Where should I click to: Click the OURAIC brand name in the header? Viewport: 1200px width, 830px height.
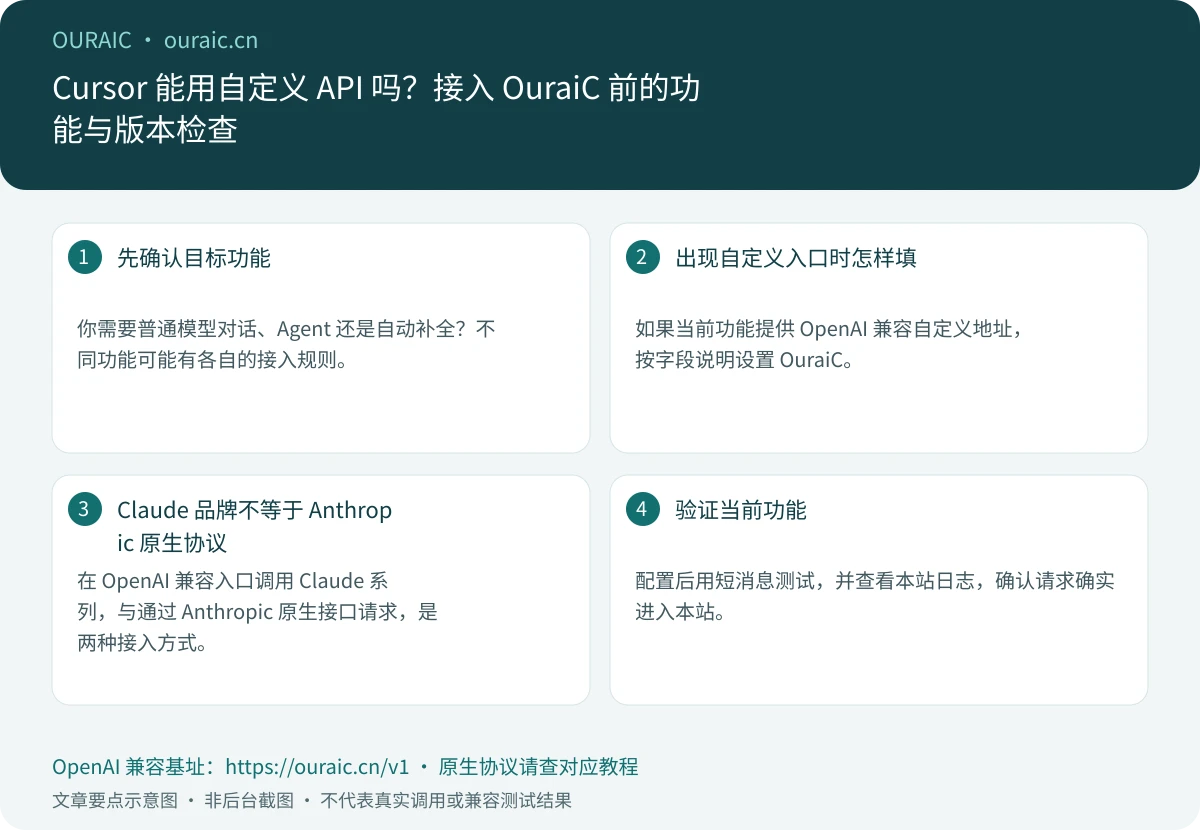coord(92,40)
